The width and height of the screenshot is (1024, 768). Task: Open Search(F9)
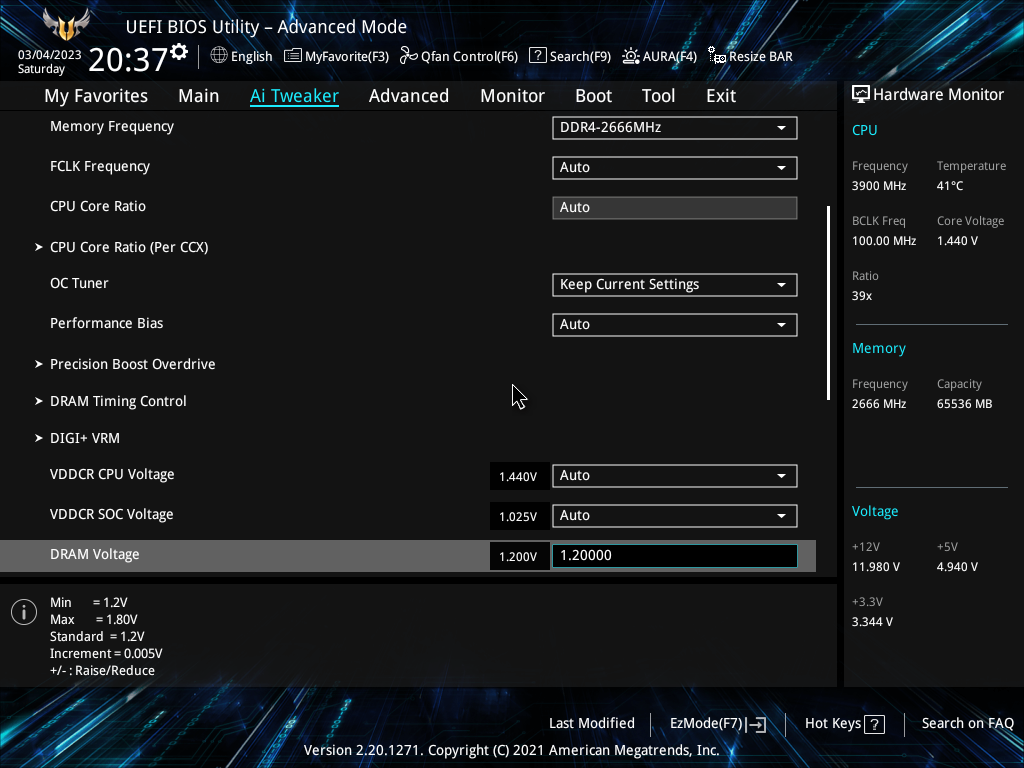tap(569, 56)
